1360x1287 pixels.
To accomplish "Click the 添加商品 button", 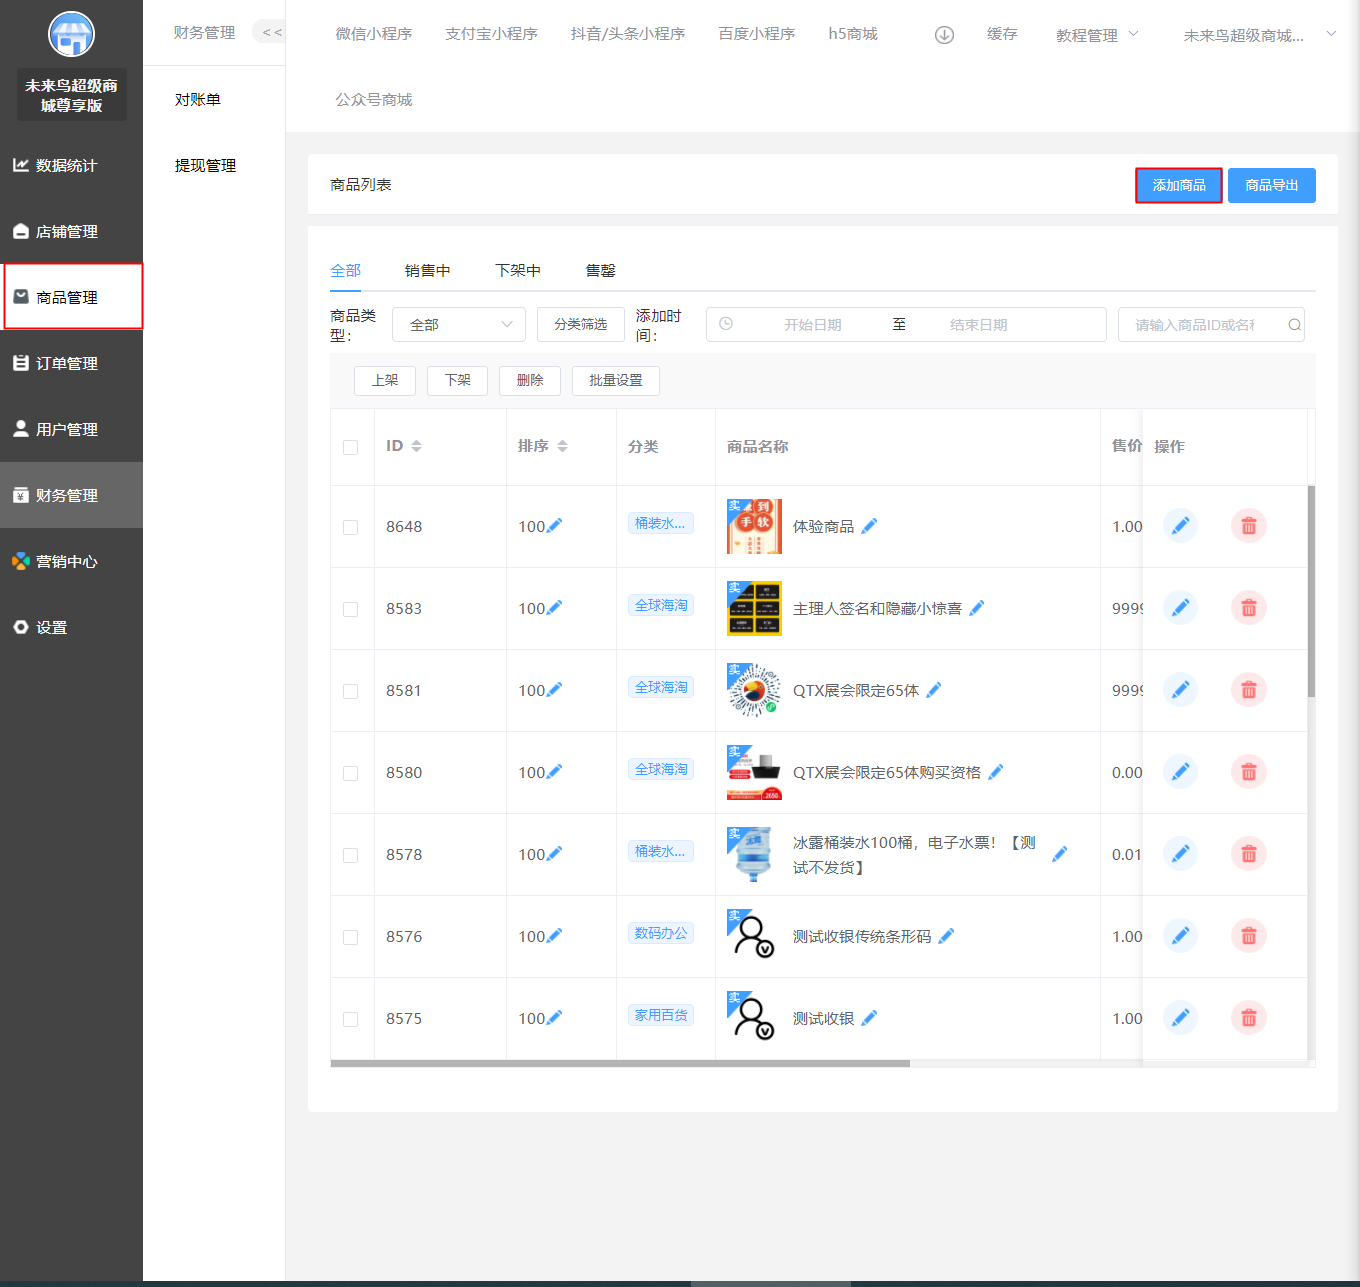I will tap(1178, 185).
